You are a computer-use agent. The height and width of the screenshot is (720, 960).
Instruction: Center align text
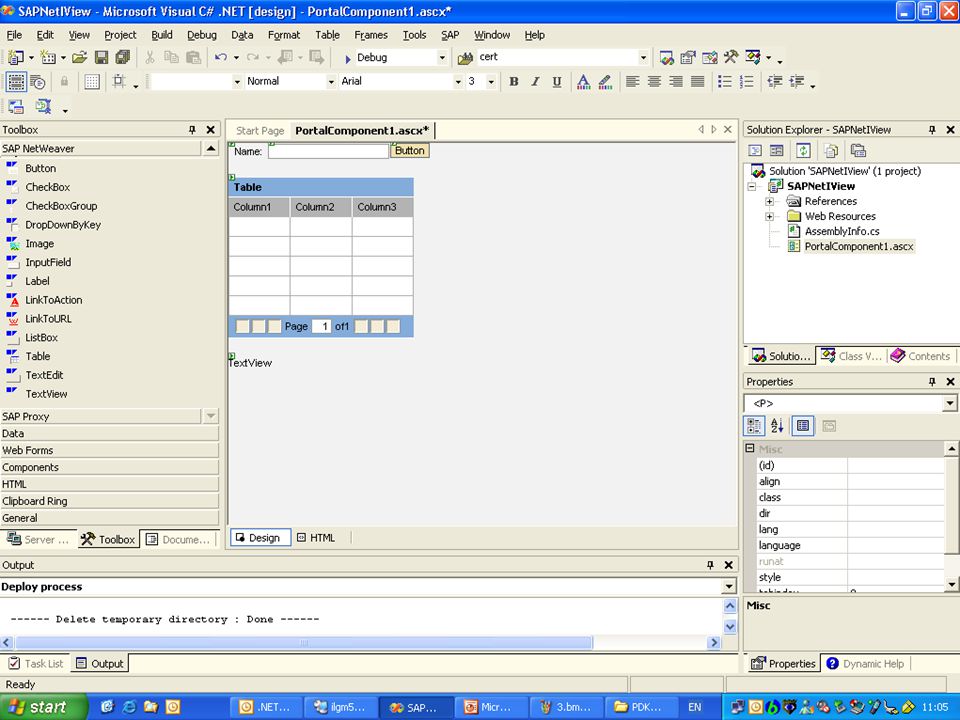654,81
